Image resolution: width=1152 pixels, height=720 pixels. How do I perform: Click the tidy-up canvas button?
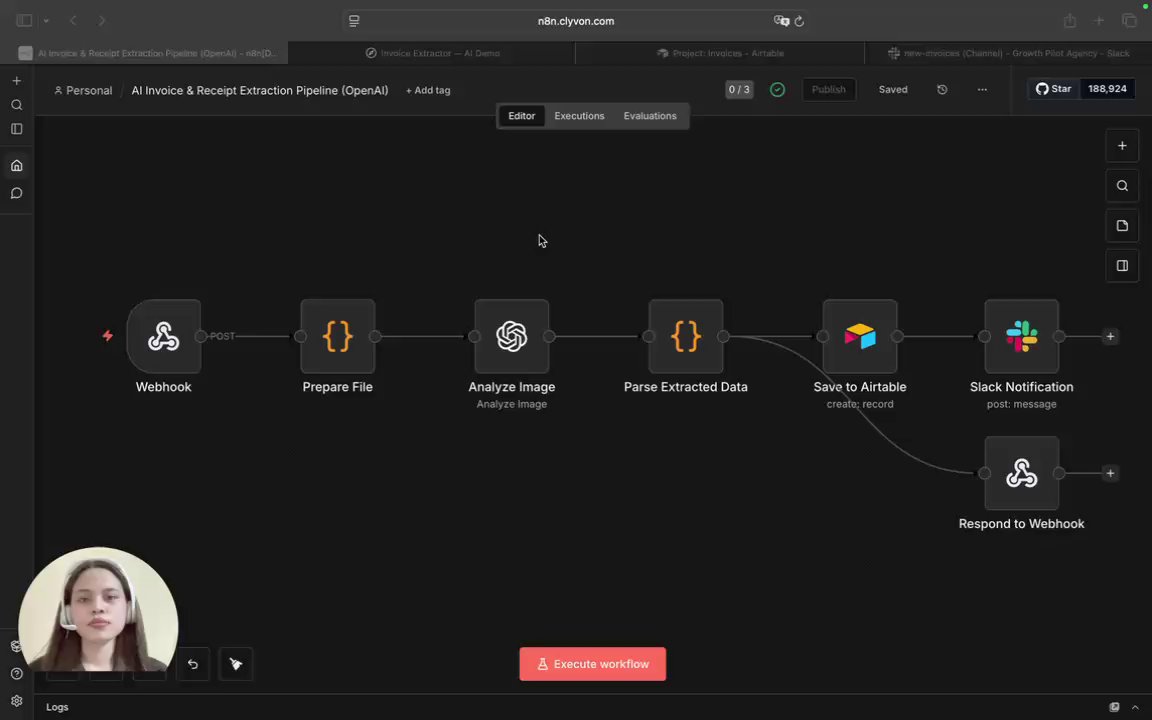click(236, 664)
